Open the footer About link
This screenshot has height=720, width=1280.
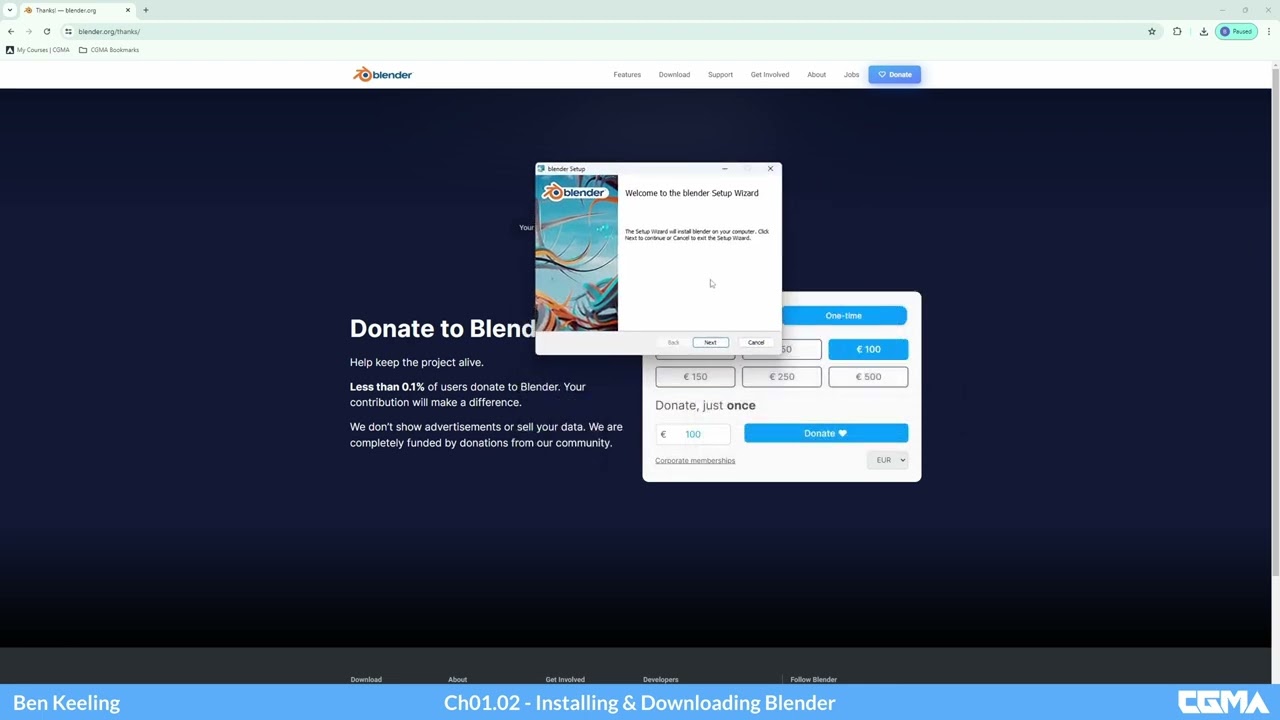click(457, 680)
